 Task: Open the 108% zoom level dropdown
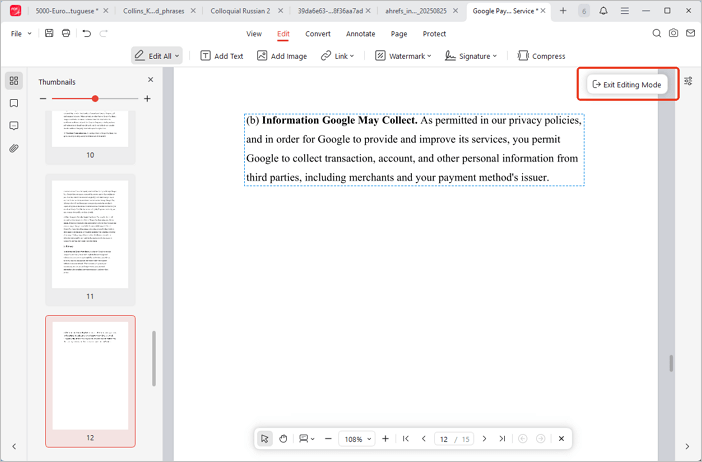[356, 439]
